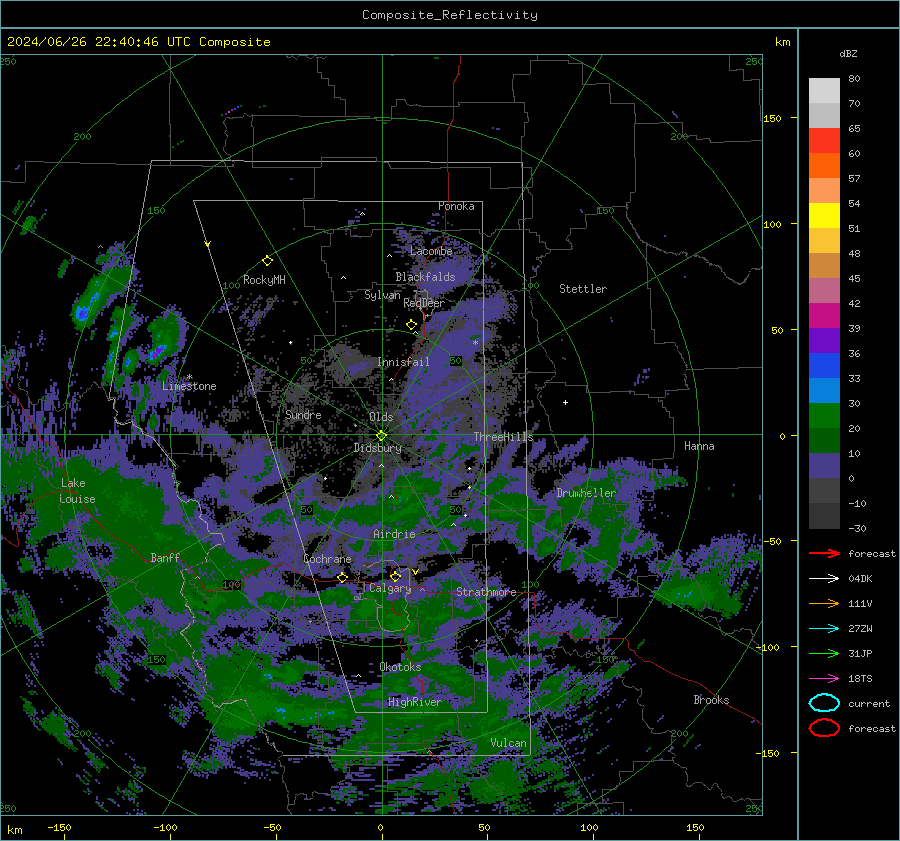Click the dBZ legend heading
The width and height of the screenshot is (900, 841).
click(x=848, y=53)
